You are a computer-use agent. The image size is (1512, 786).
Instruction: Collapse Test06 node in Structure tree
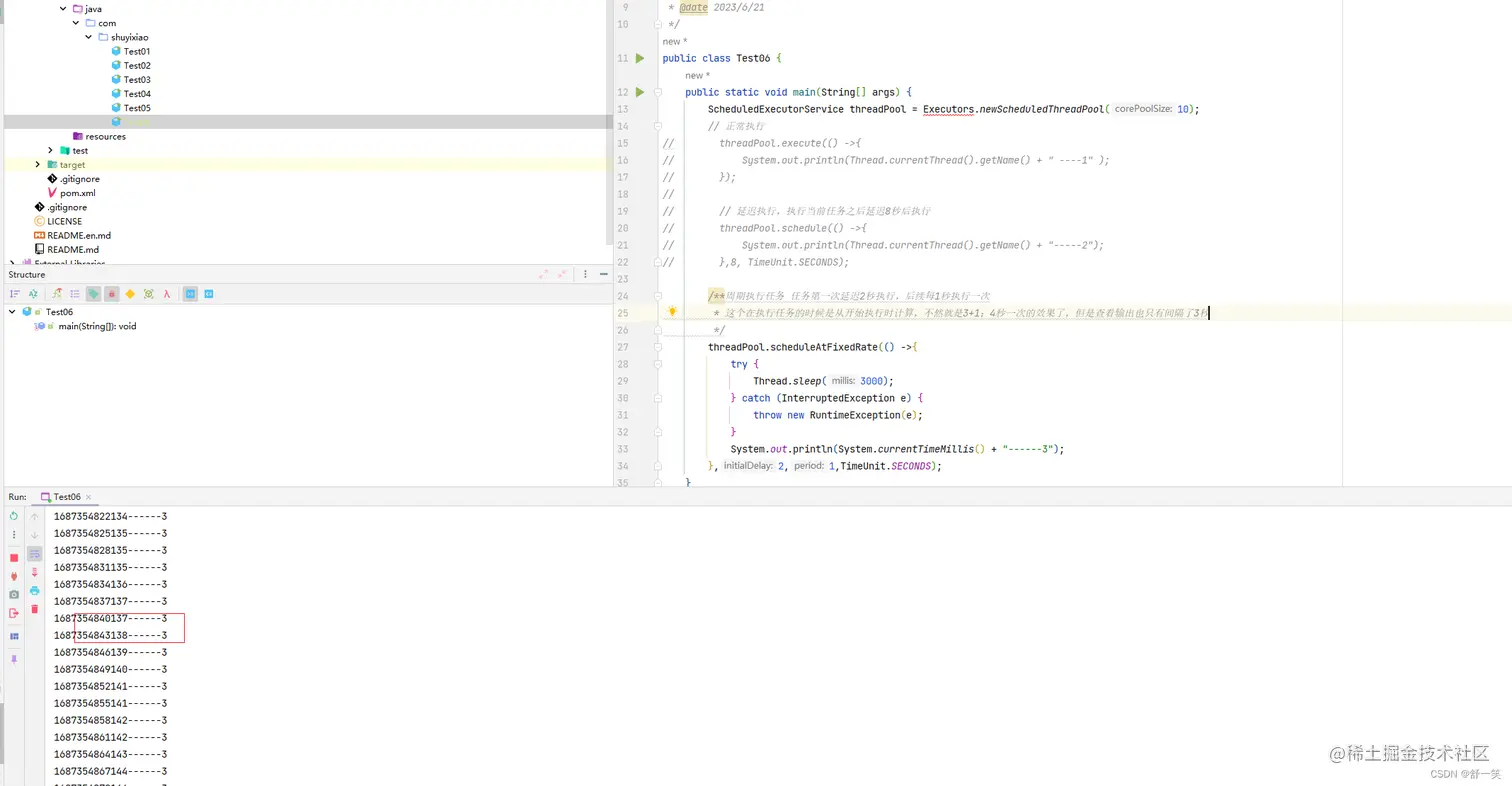12,312
